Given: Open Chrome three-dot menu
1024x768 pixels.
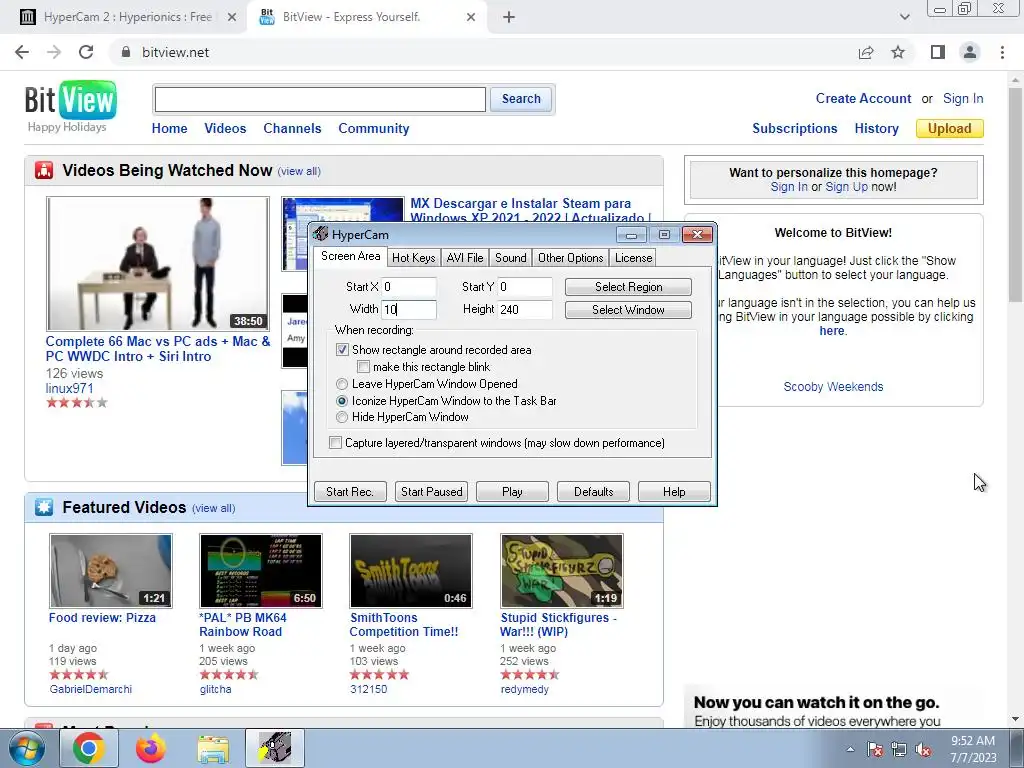Looking at the screenshot, I should [1002, 52].
